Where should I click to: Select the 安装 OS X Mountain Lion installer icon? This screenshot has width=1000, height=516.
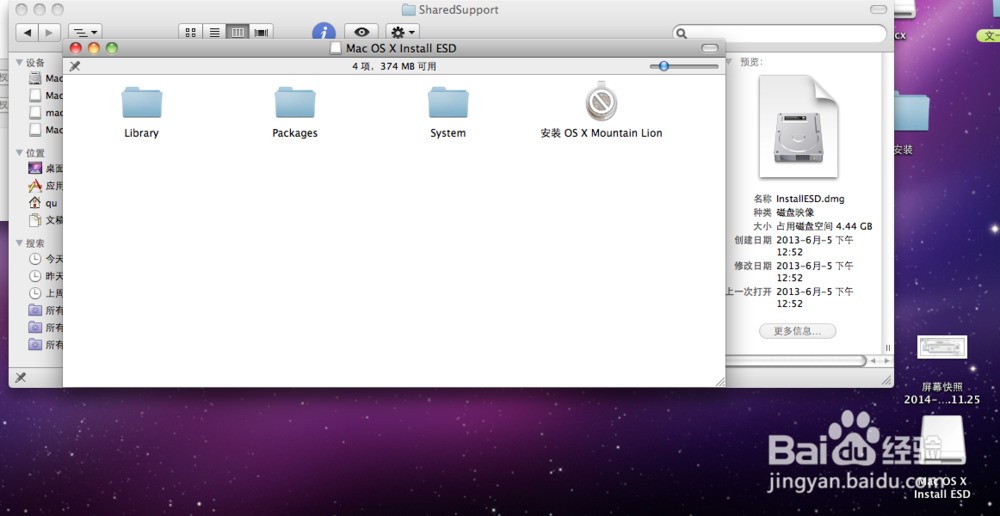pos(601,101)
